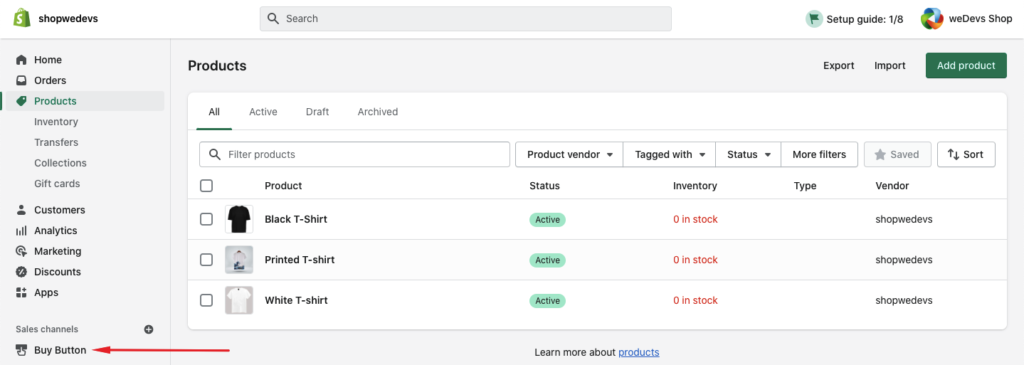Open Discounts via the percent badge icon
The width and height of the screenshot is (1024, 365).
coord(22,272)
